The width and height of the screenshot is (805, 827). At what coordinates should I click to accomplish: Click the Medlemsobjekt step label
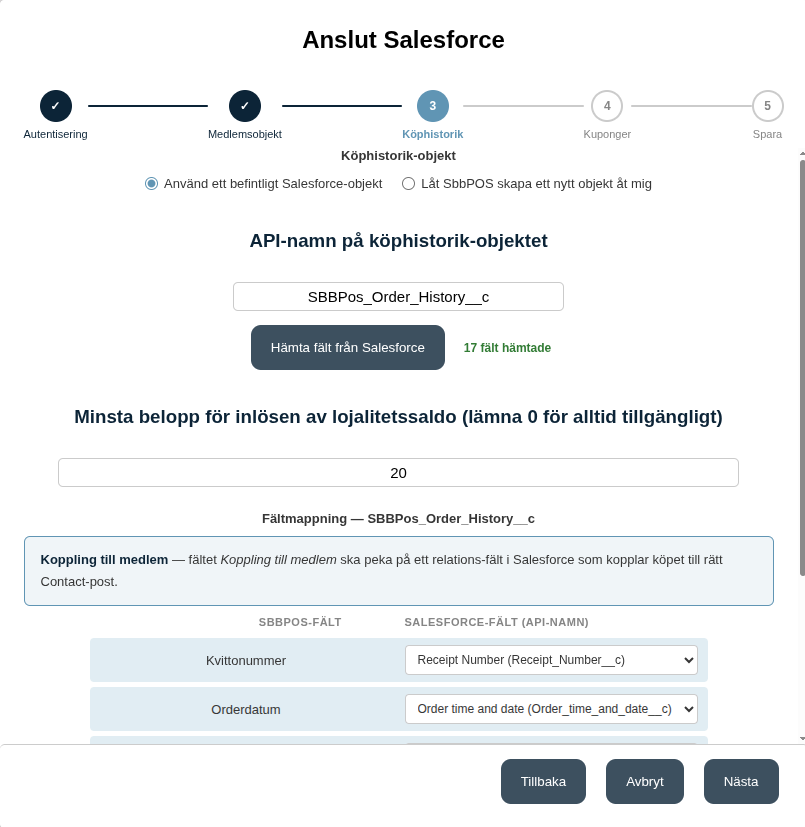(245, 134)
